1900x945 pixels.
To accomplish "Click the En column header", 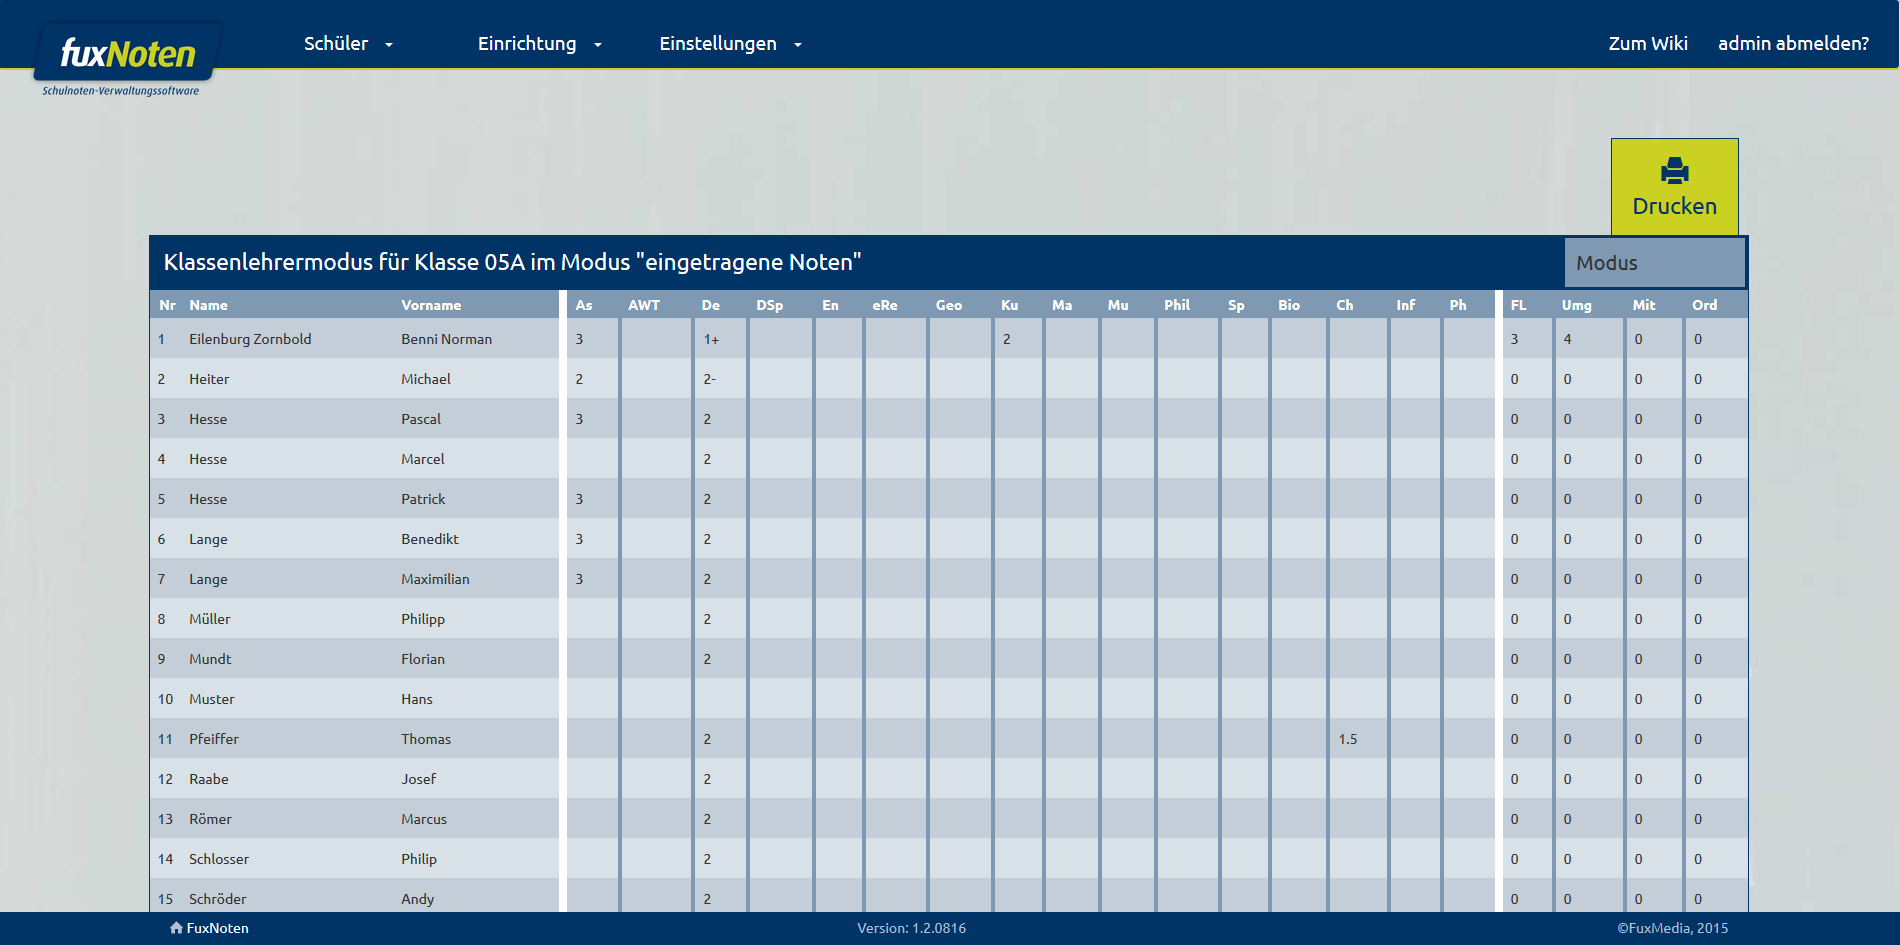I will click(830, 305).
